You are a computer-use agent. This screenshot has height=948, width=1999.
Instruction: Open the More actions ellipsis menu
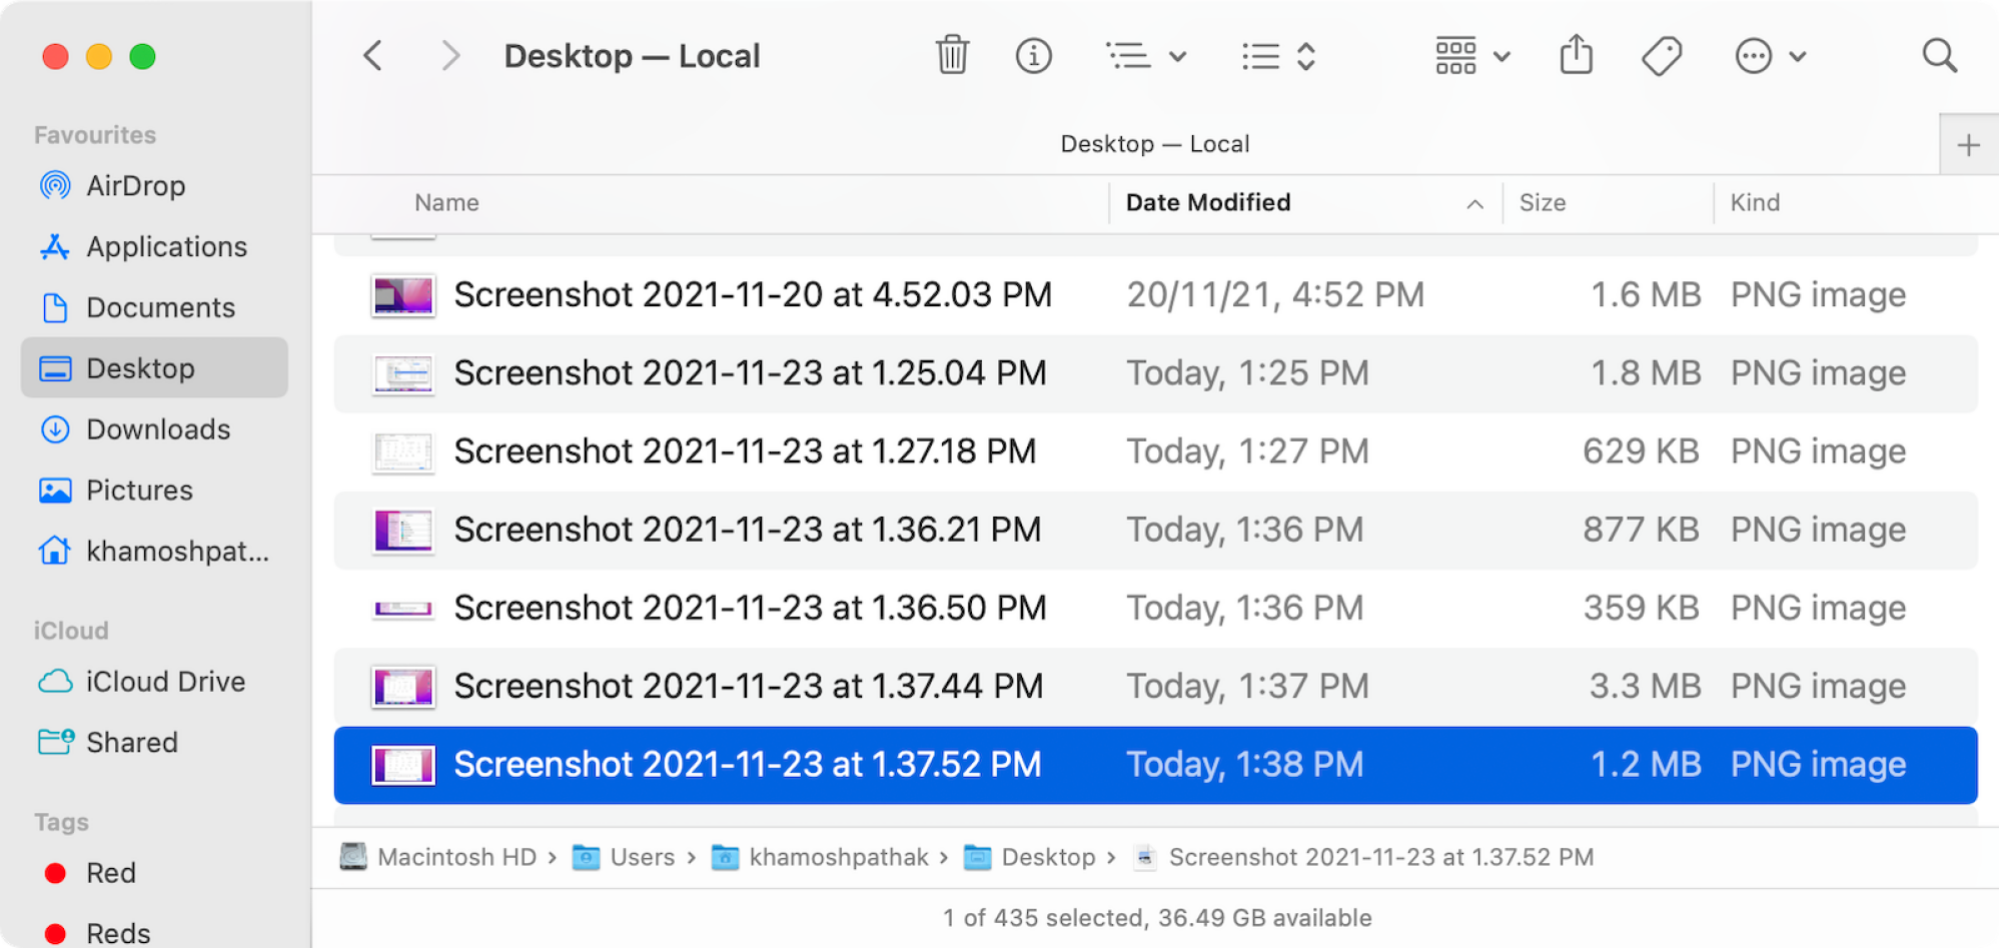pos(1770,56)
